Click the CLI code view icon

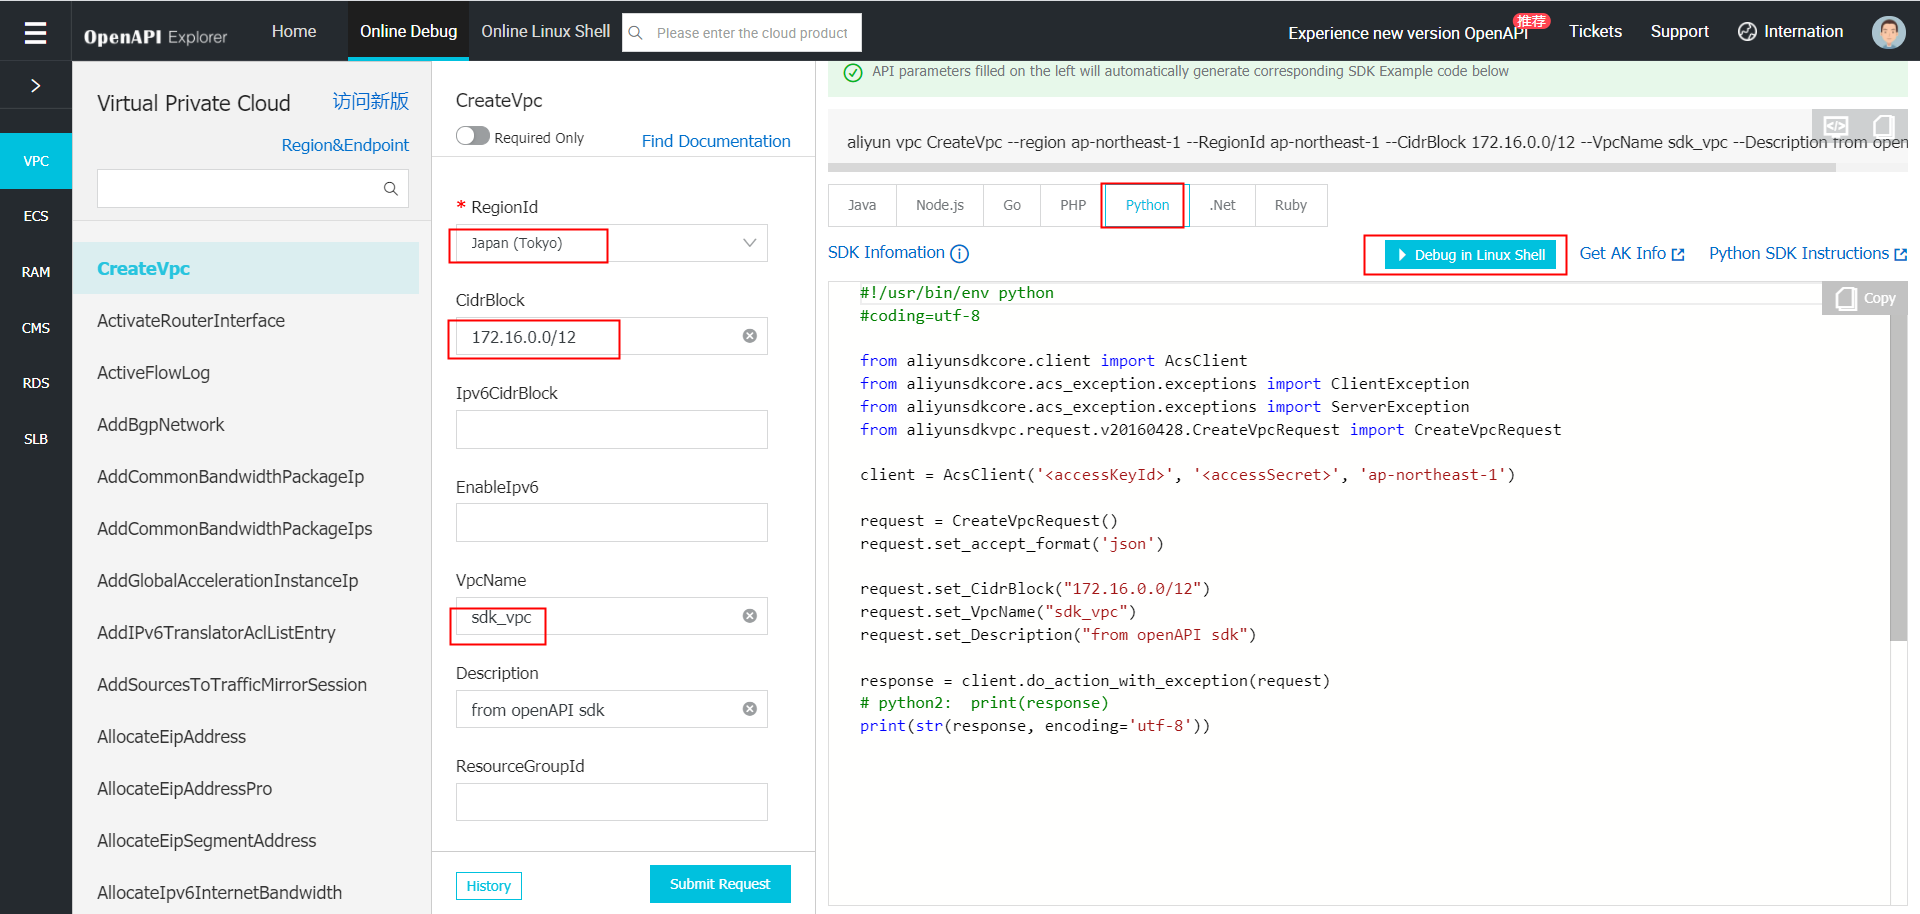[x=1836, y=126]
